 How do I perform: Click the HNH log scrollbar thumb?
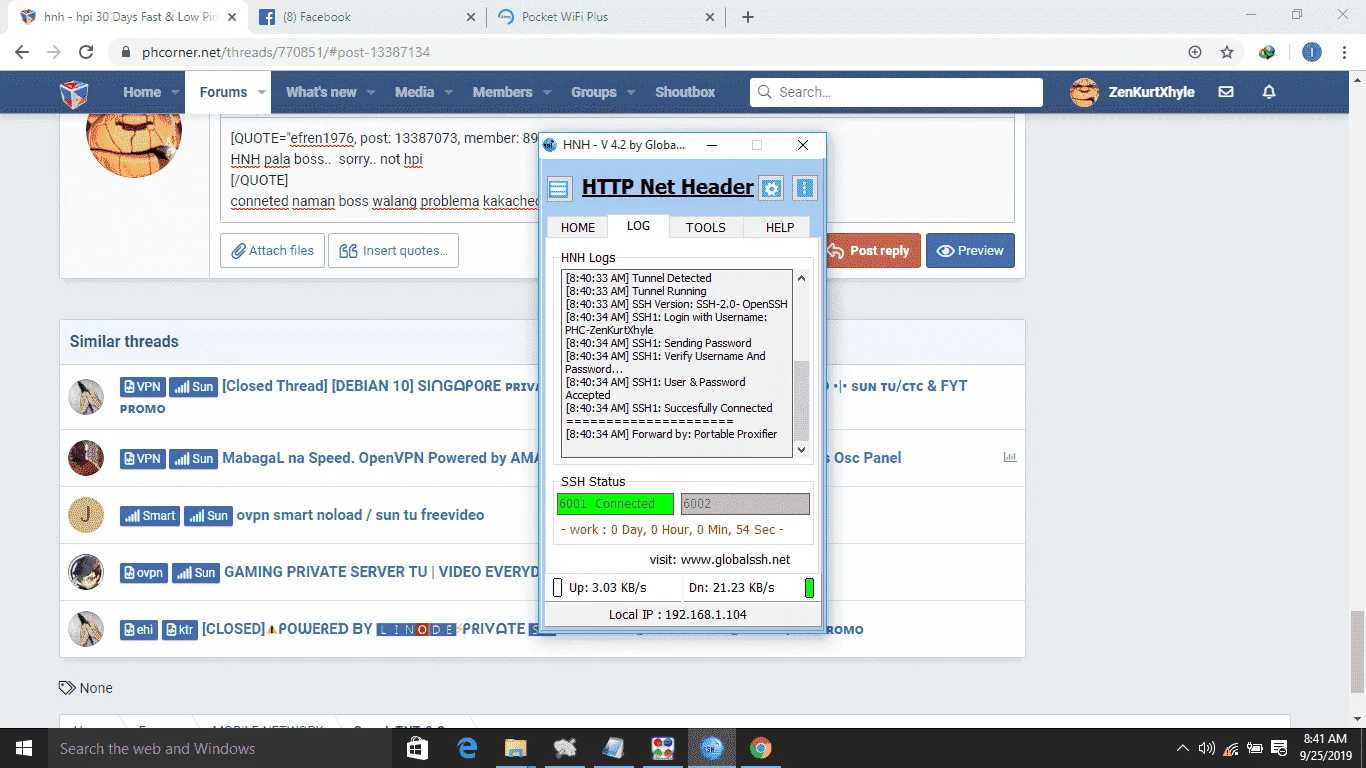(801, 401)
